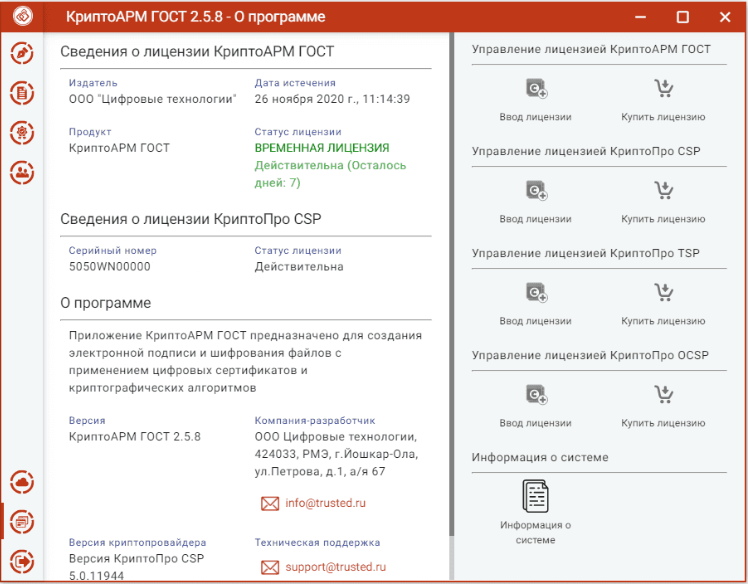
Task: Click the Версия КриптоПро CSP text
Action: point(136,559)
